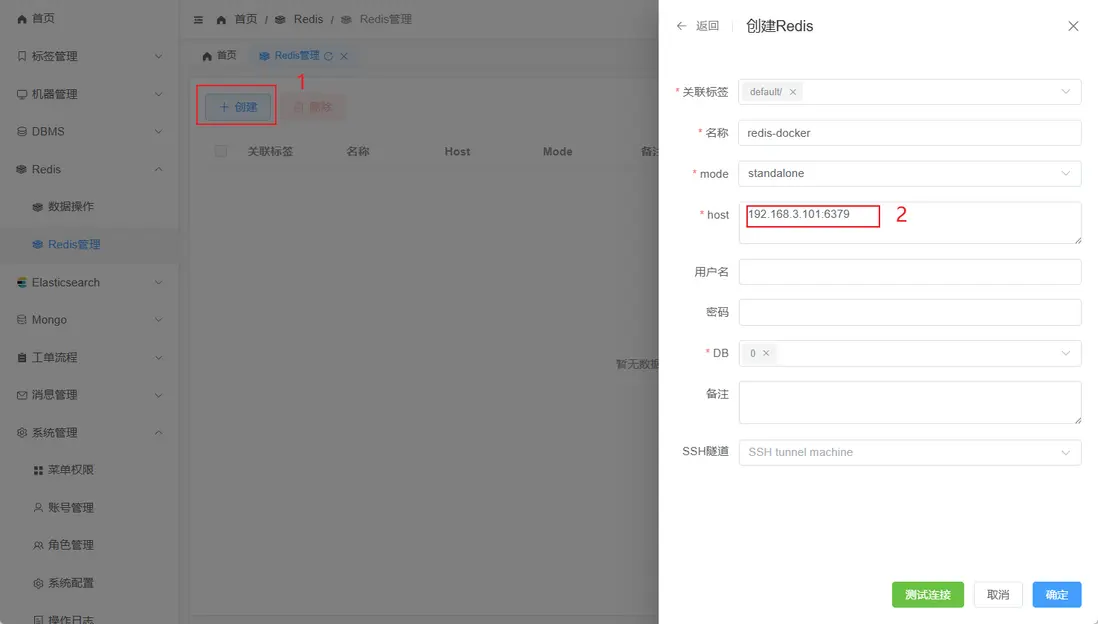
Task: Click the 删除 button
Action: click(313, 107)
